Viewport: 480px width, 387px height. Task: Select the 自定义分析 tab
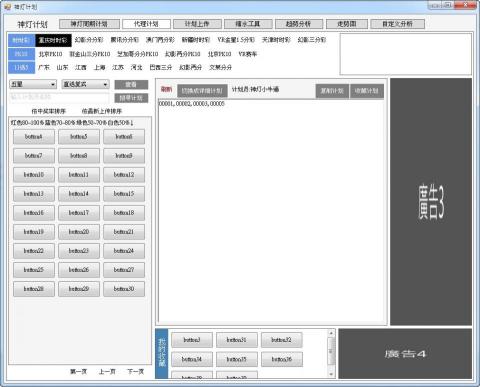(x=397, y=24)
